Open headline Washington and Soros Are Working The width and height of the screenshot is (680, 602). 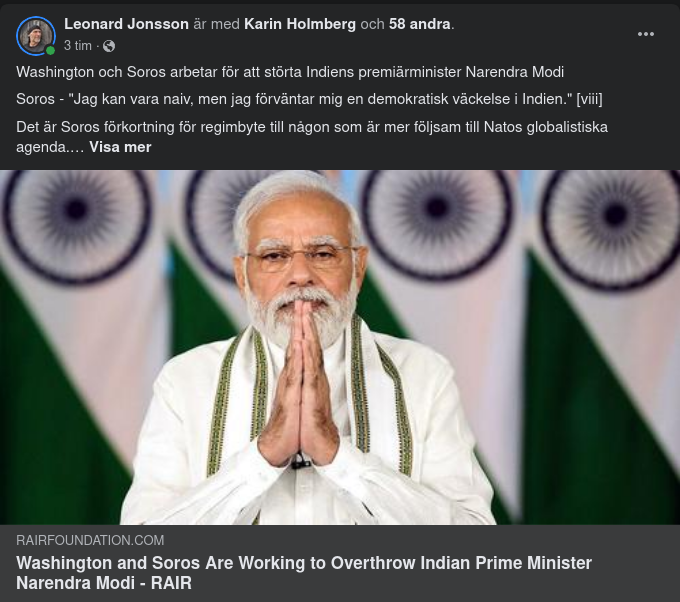coord(304,573)
